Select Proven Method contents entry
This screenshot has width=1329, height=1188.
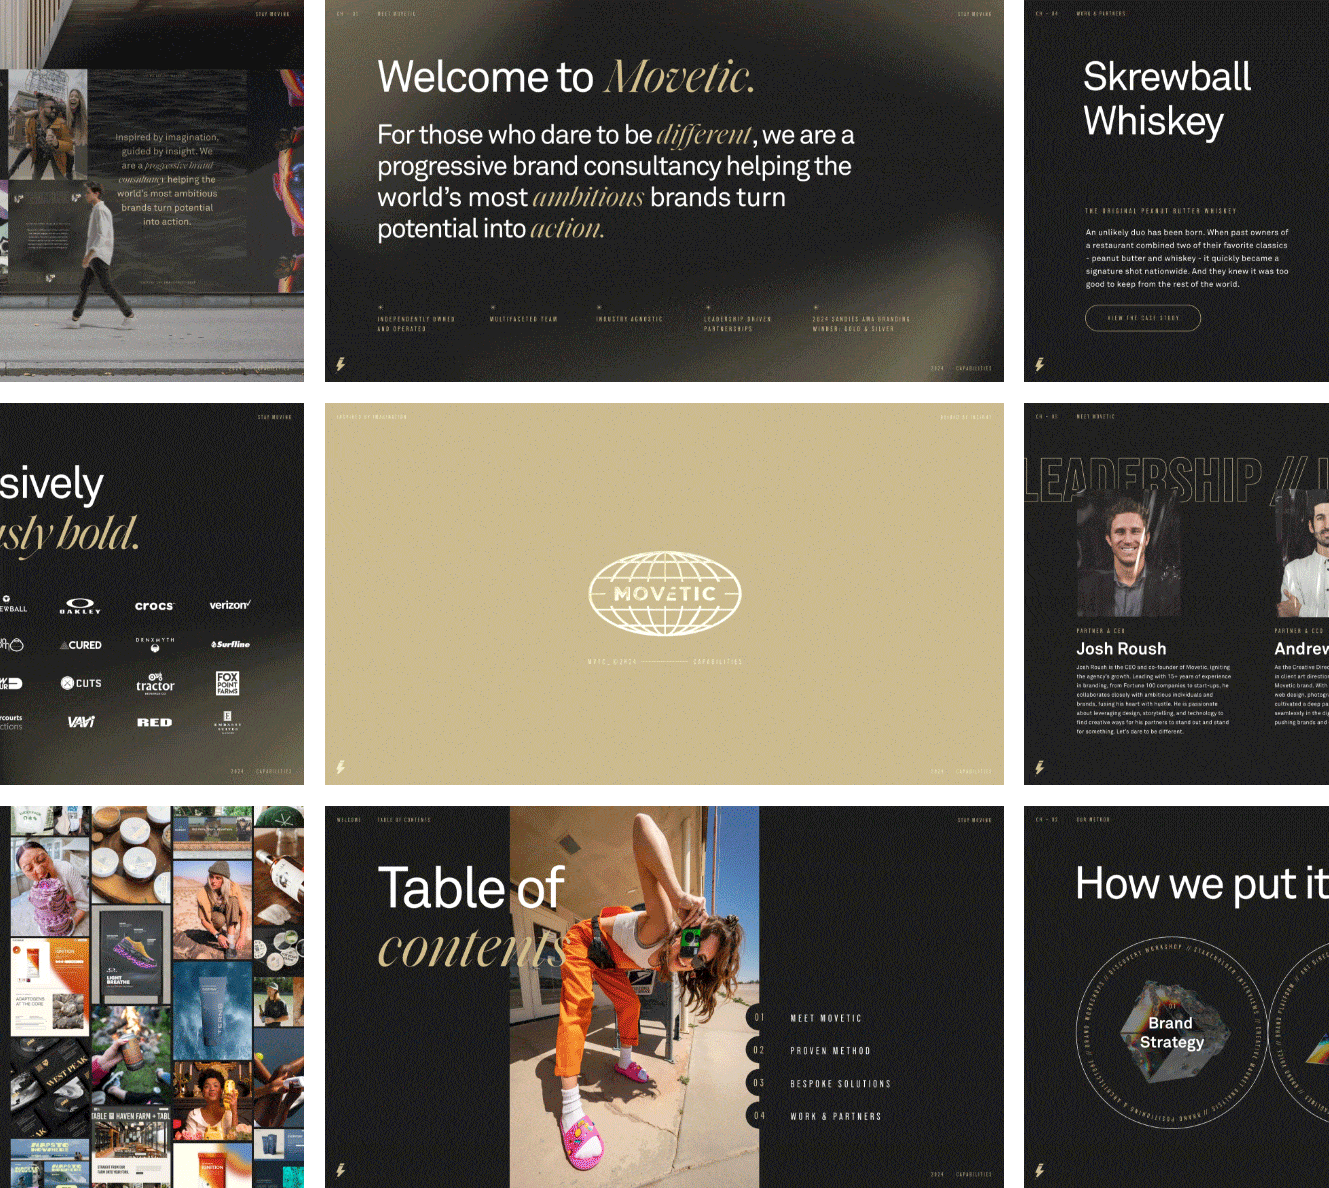click(x=830, y=1051)
